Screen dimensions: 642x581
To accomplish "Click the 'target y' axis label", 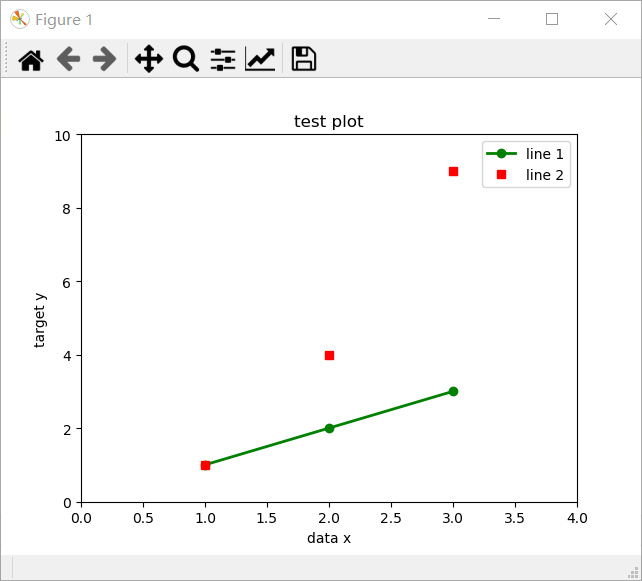I will 40,321.
